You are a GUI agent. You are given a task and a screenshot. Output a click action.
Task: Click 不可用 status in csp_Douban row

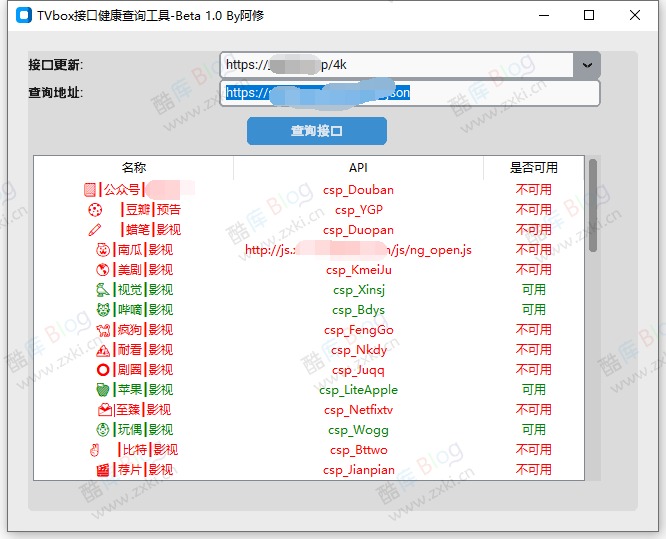click(x=534, y=189)
